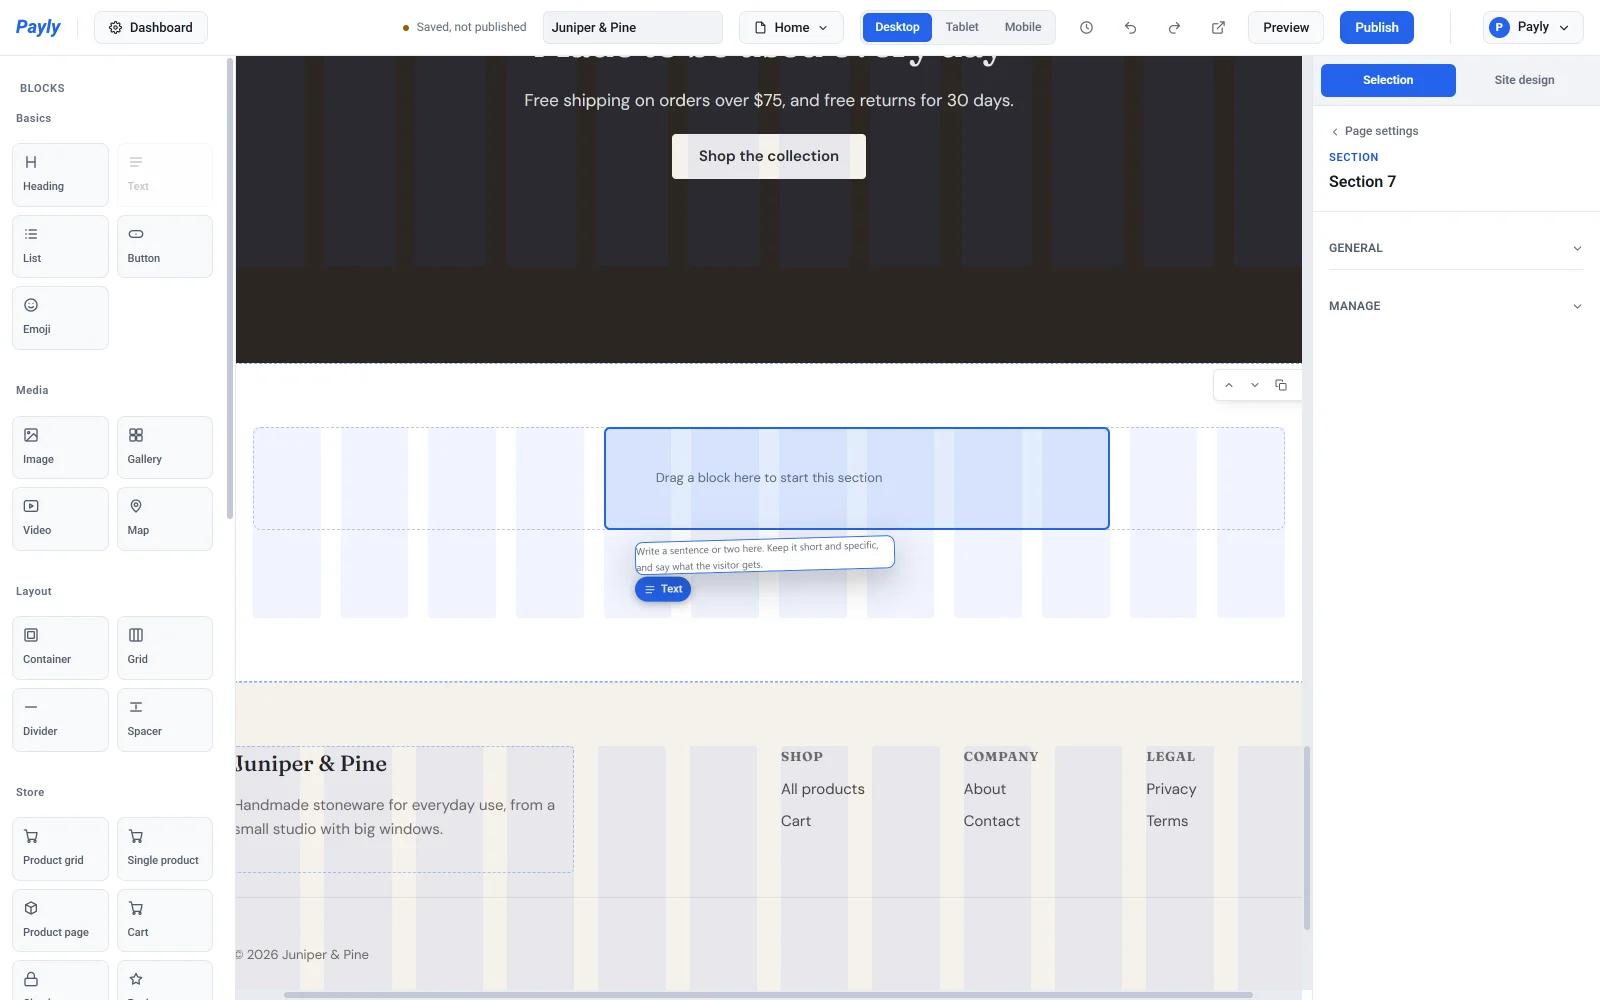Screen dimensions: 1600x1000
Task: Add a Heading block from Basics
Action: [60, 175]
